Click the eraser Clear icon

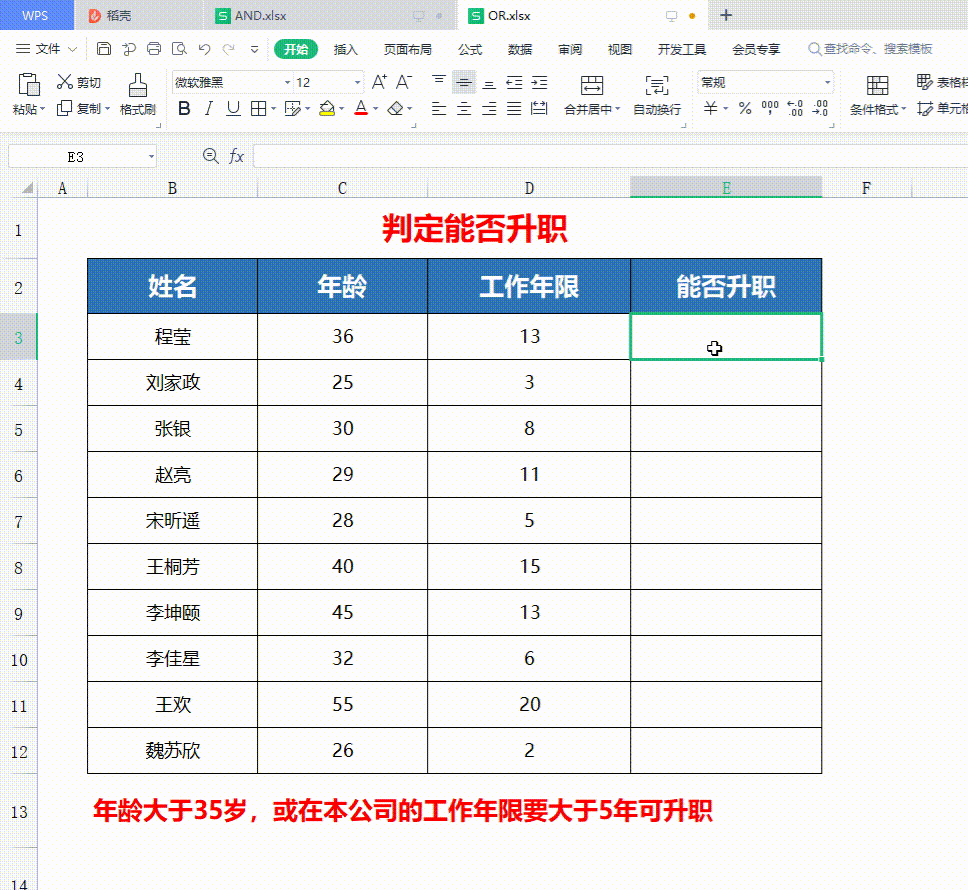point(395,109)
